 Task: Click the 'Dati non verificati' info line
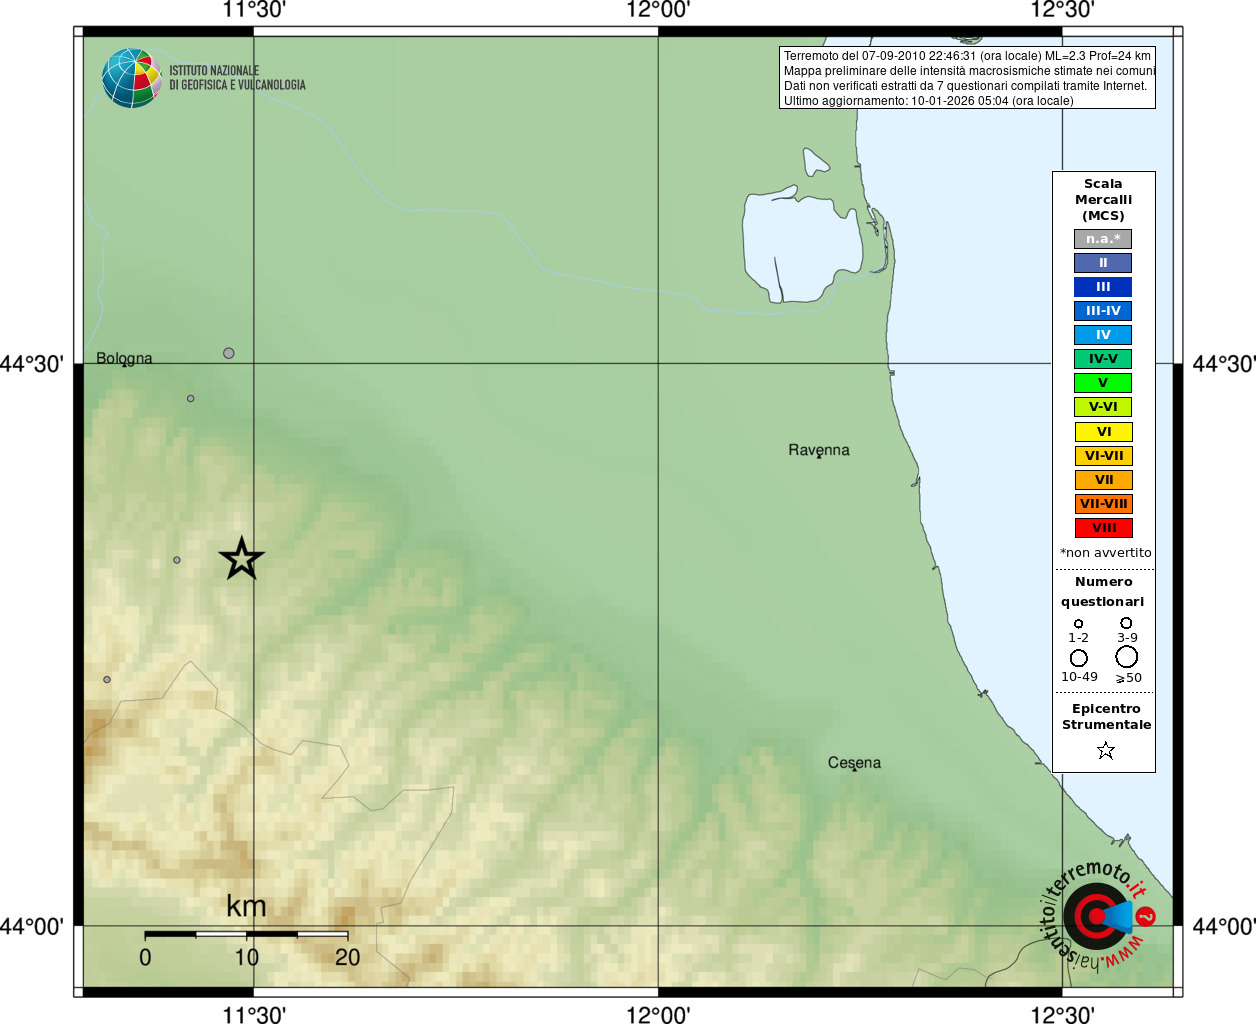tap(965, 86)
